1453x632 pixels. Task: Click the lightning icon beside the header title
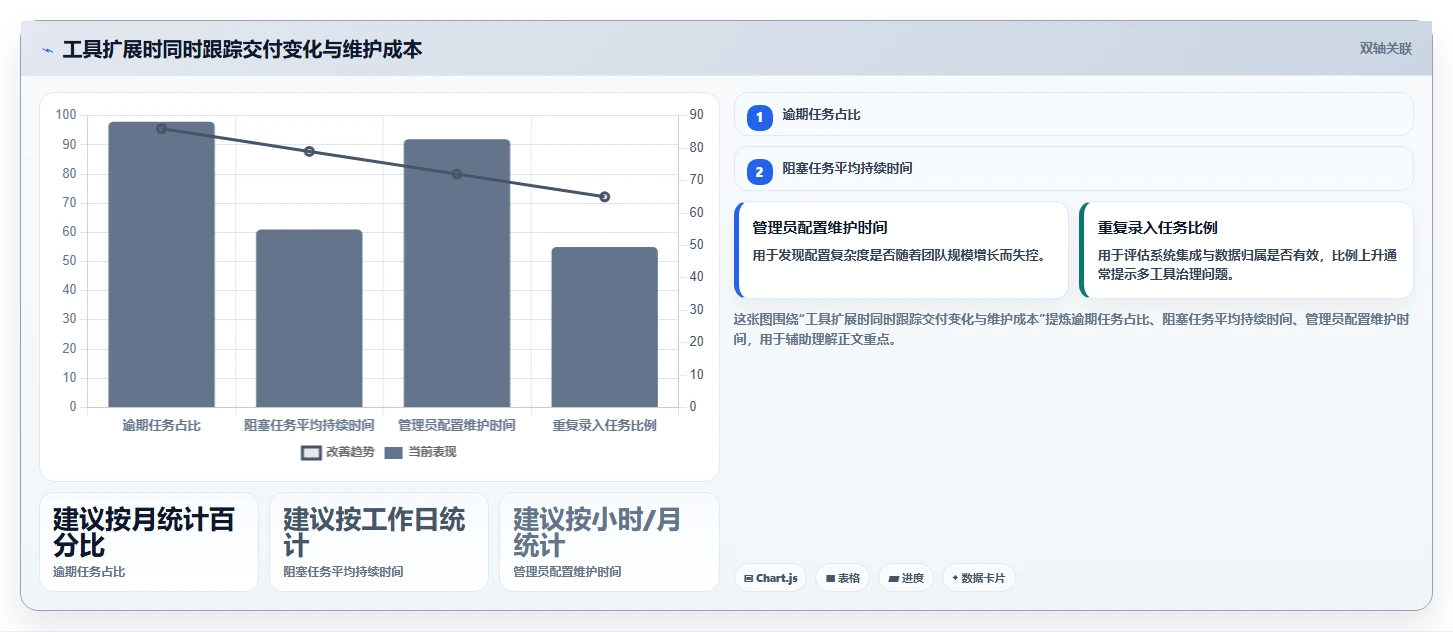coord(48,49)
